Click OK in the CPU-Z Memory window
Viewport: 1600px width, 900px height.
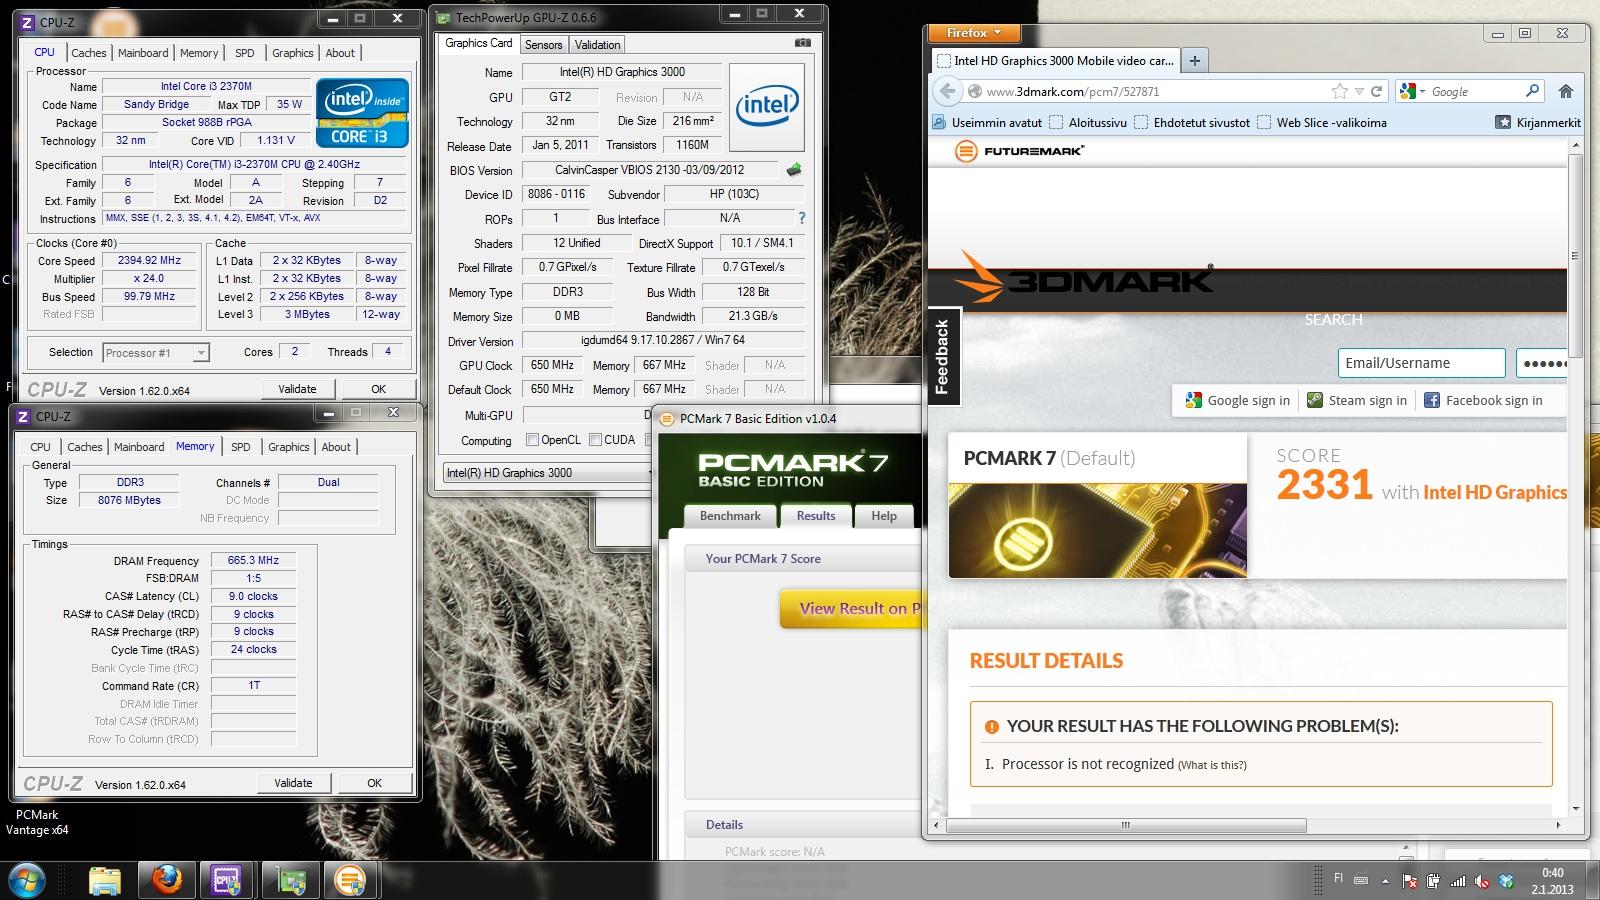tap(374, 783)
